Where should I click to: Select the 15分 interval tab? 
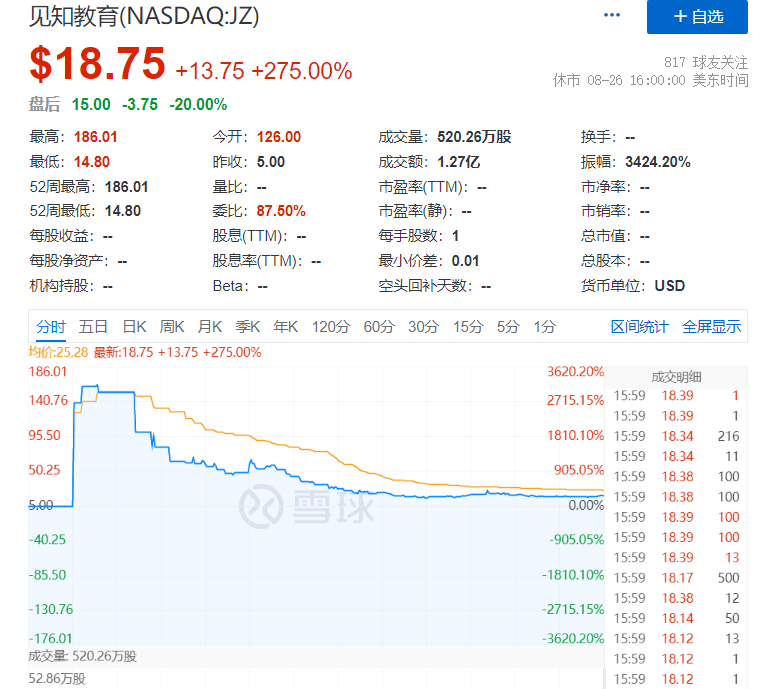point(467,326)
